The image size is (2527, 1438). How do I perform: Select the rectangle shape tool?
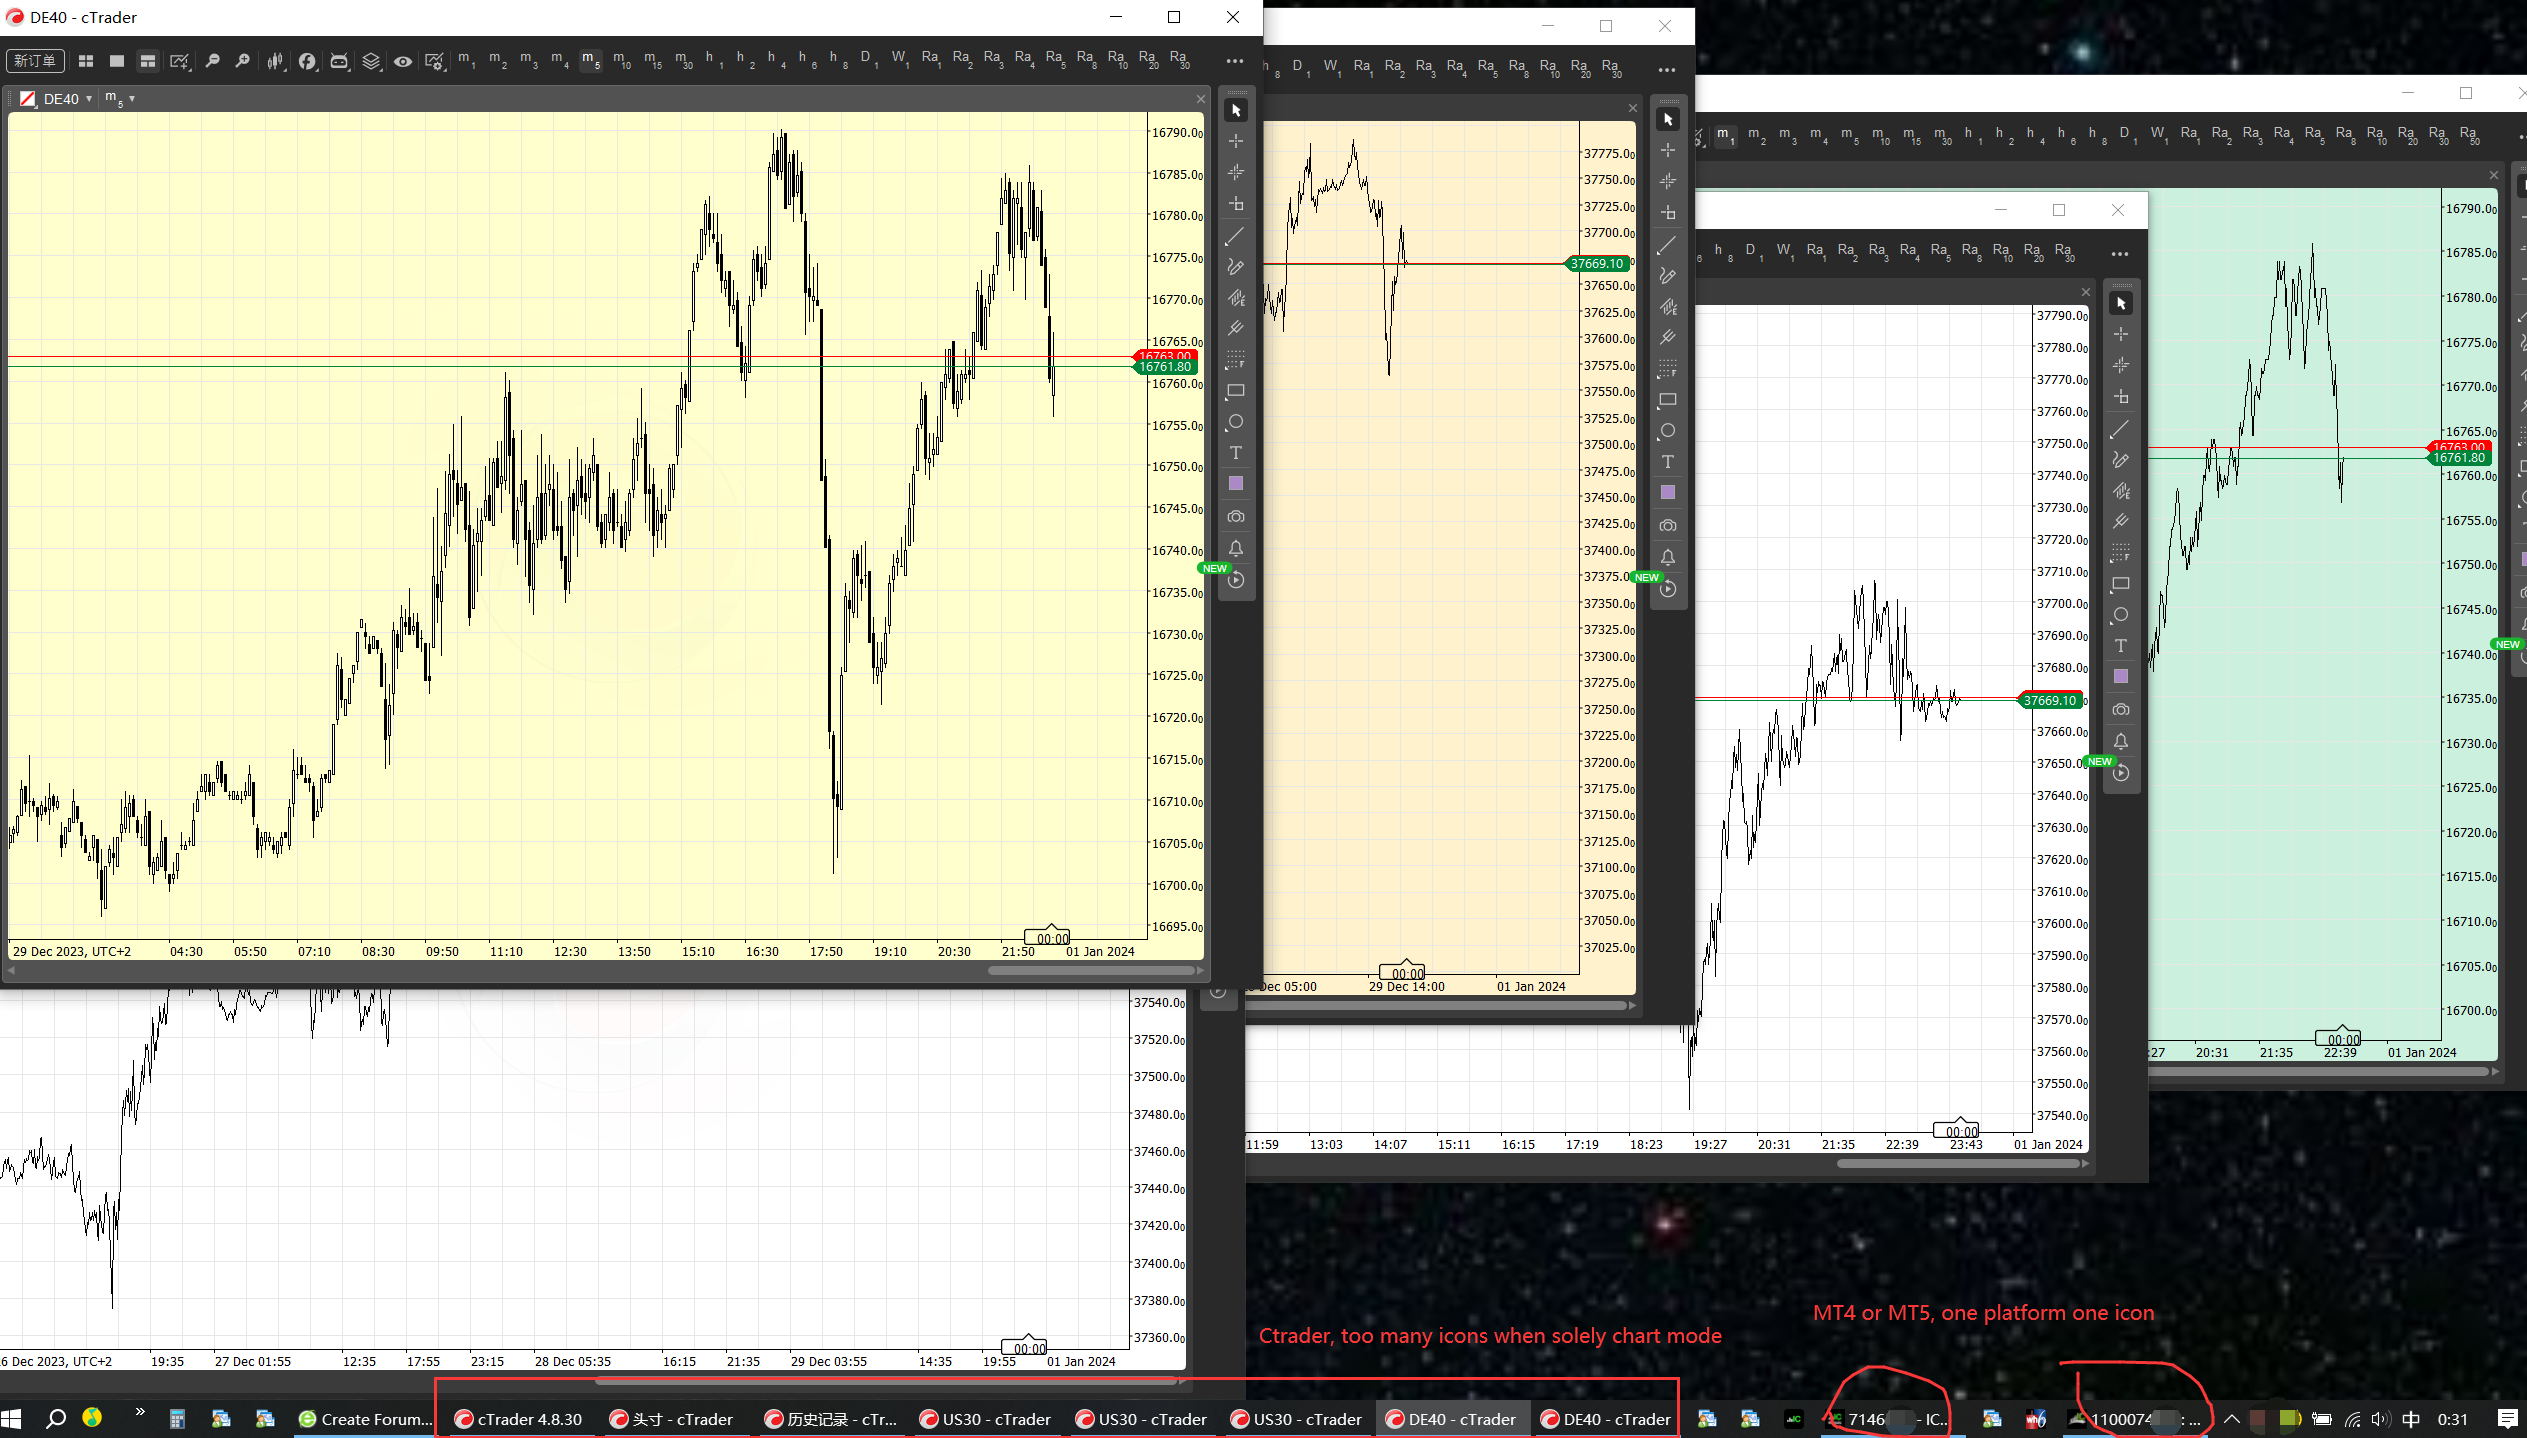(1236, 391)
